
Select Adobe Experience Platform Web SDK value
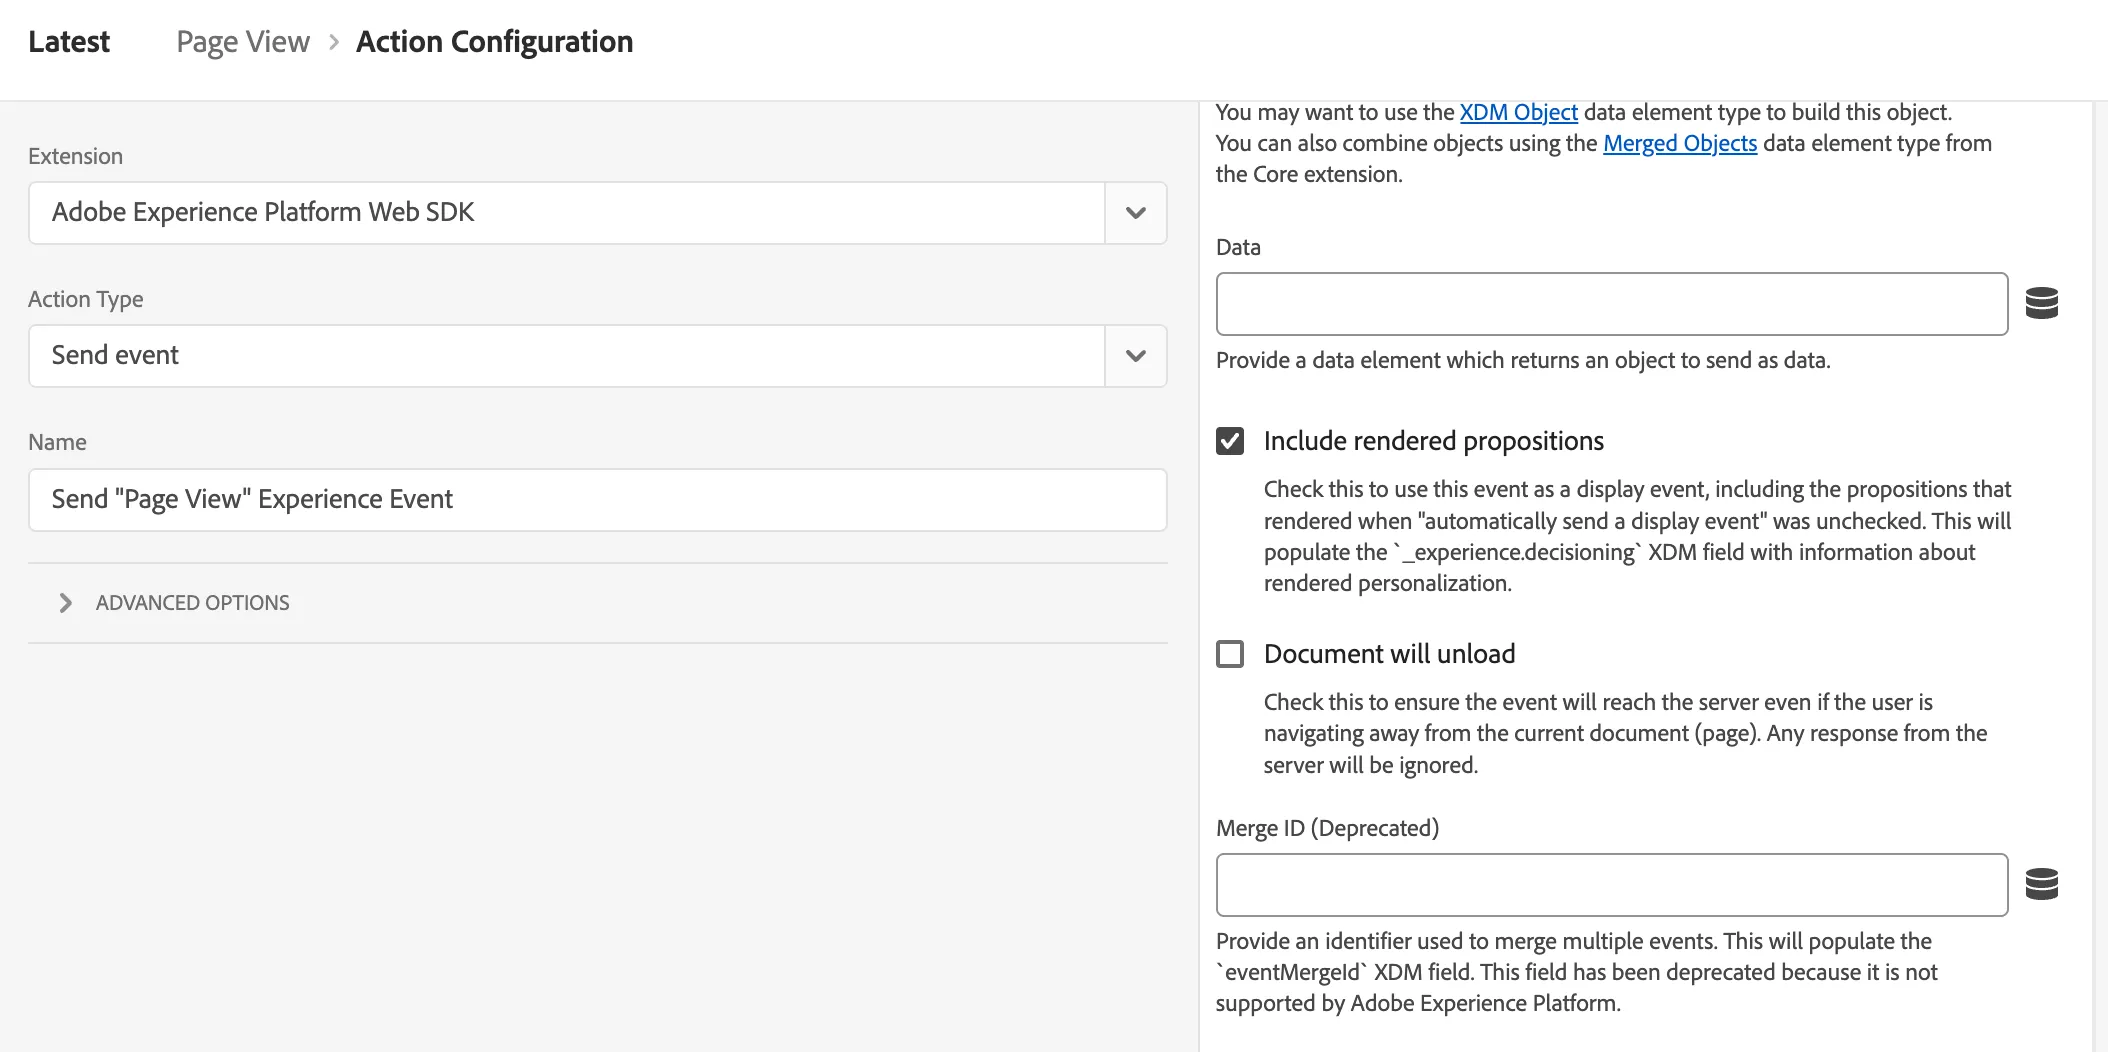(263, 212)
